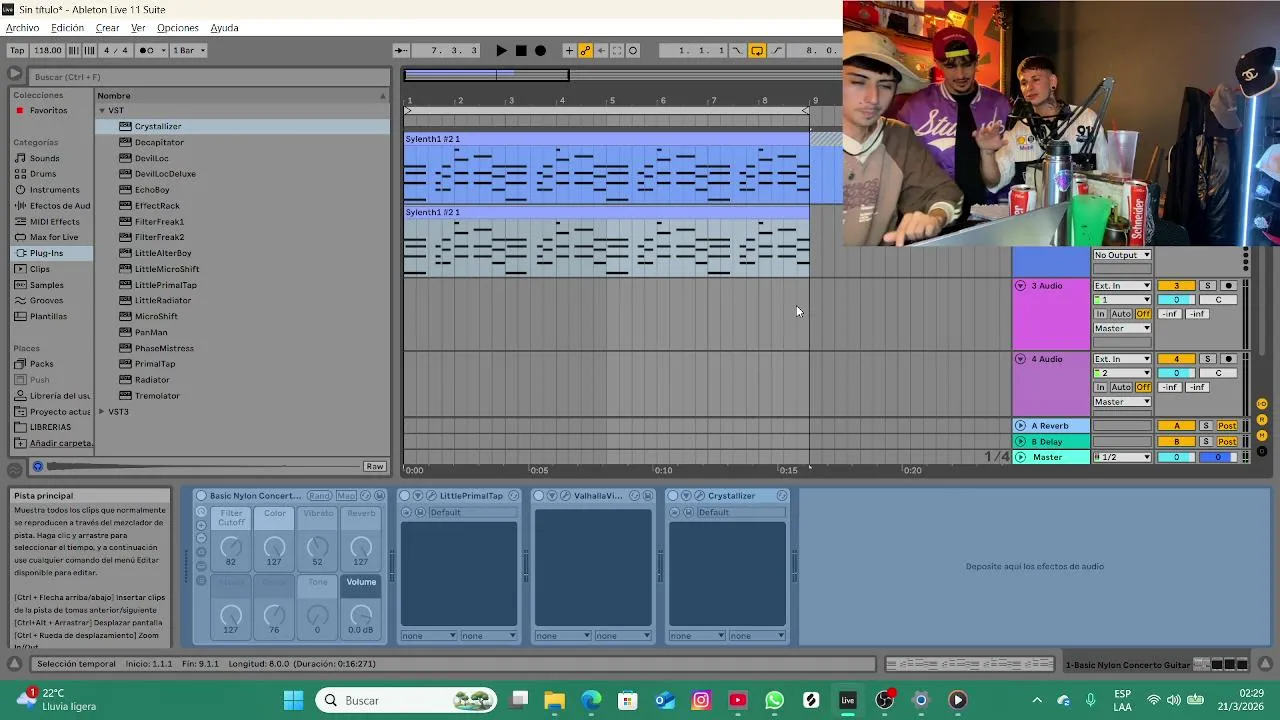Viewport: 1280px width, 720px height.
Task: Open 4 Audio Master output dropdown
Action: 1122,402
